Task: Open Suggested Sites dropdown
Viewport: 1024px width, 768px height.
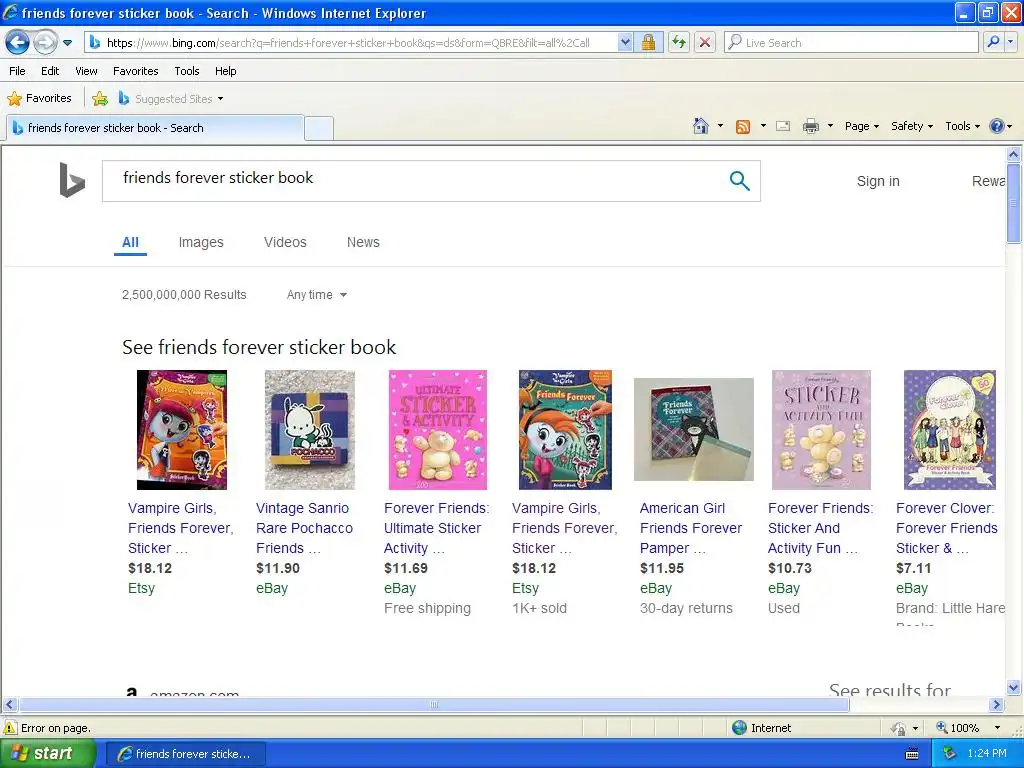Action: tap(171, 99)
